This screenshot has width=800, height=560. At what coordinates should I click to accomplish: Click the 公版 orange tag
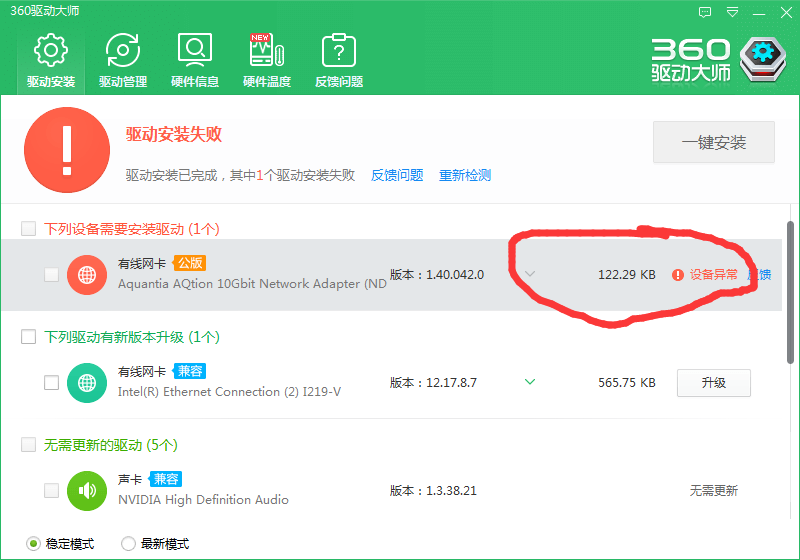click(190, 263)
